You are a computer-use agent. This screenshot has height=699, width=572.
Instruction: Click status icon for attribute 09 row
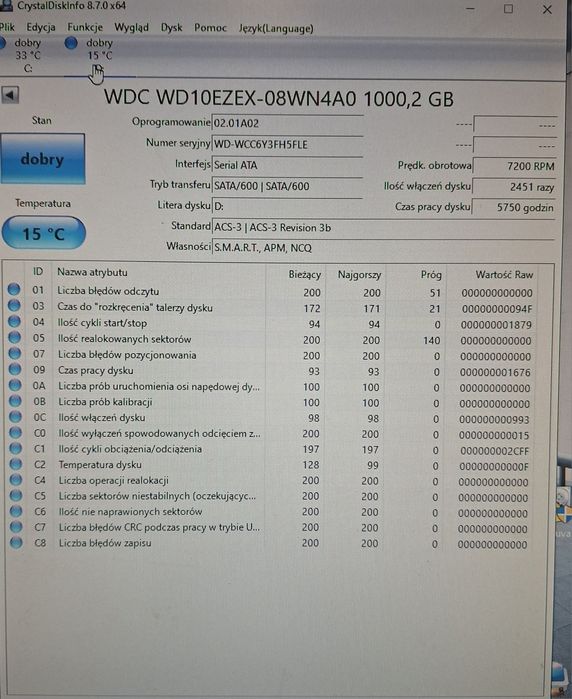click(15, 369)
